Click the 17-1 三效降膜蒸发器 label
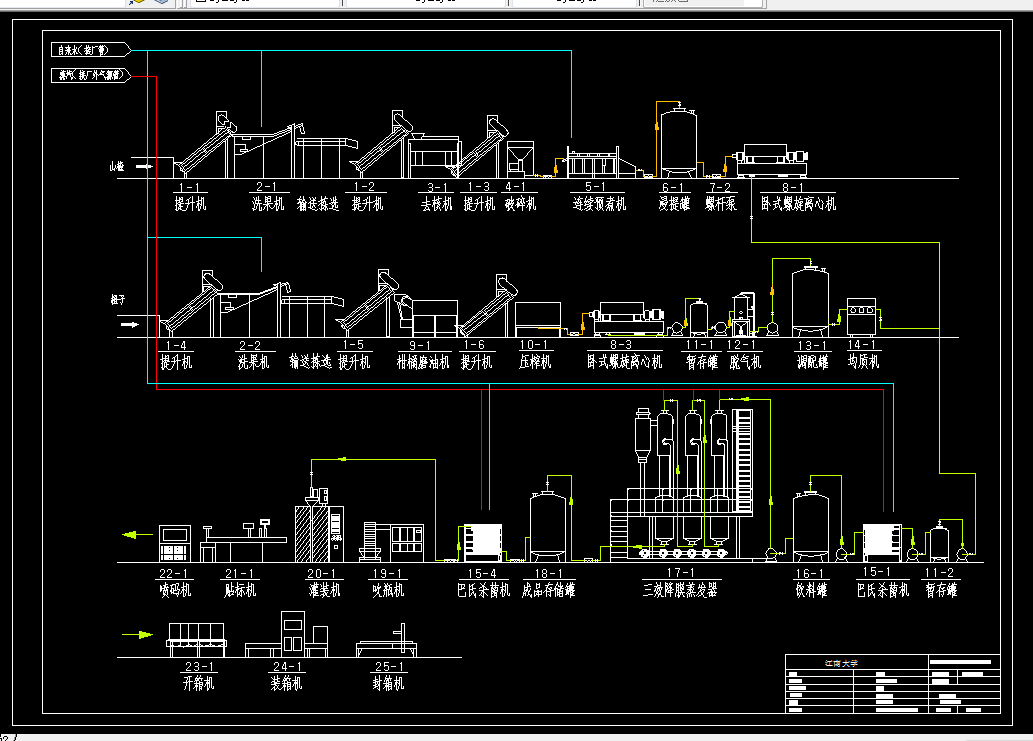Viewport: 1033px width, 741px height. 681,583
